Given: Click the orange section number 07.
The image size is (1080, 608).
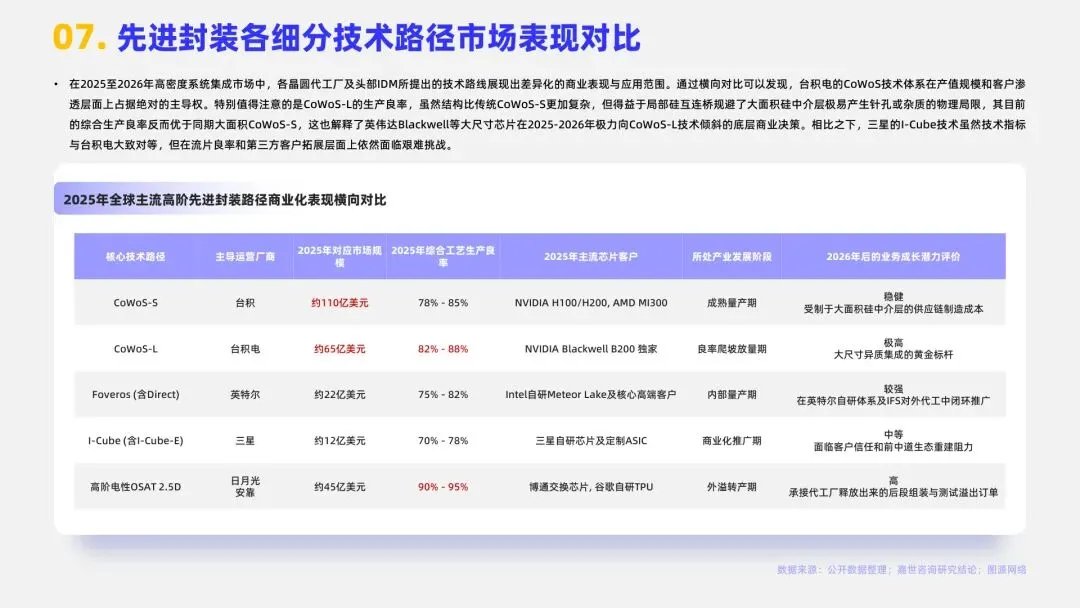Looking at the screenshot, I should pyautogui.click(x=79, y=37).
